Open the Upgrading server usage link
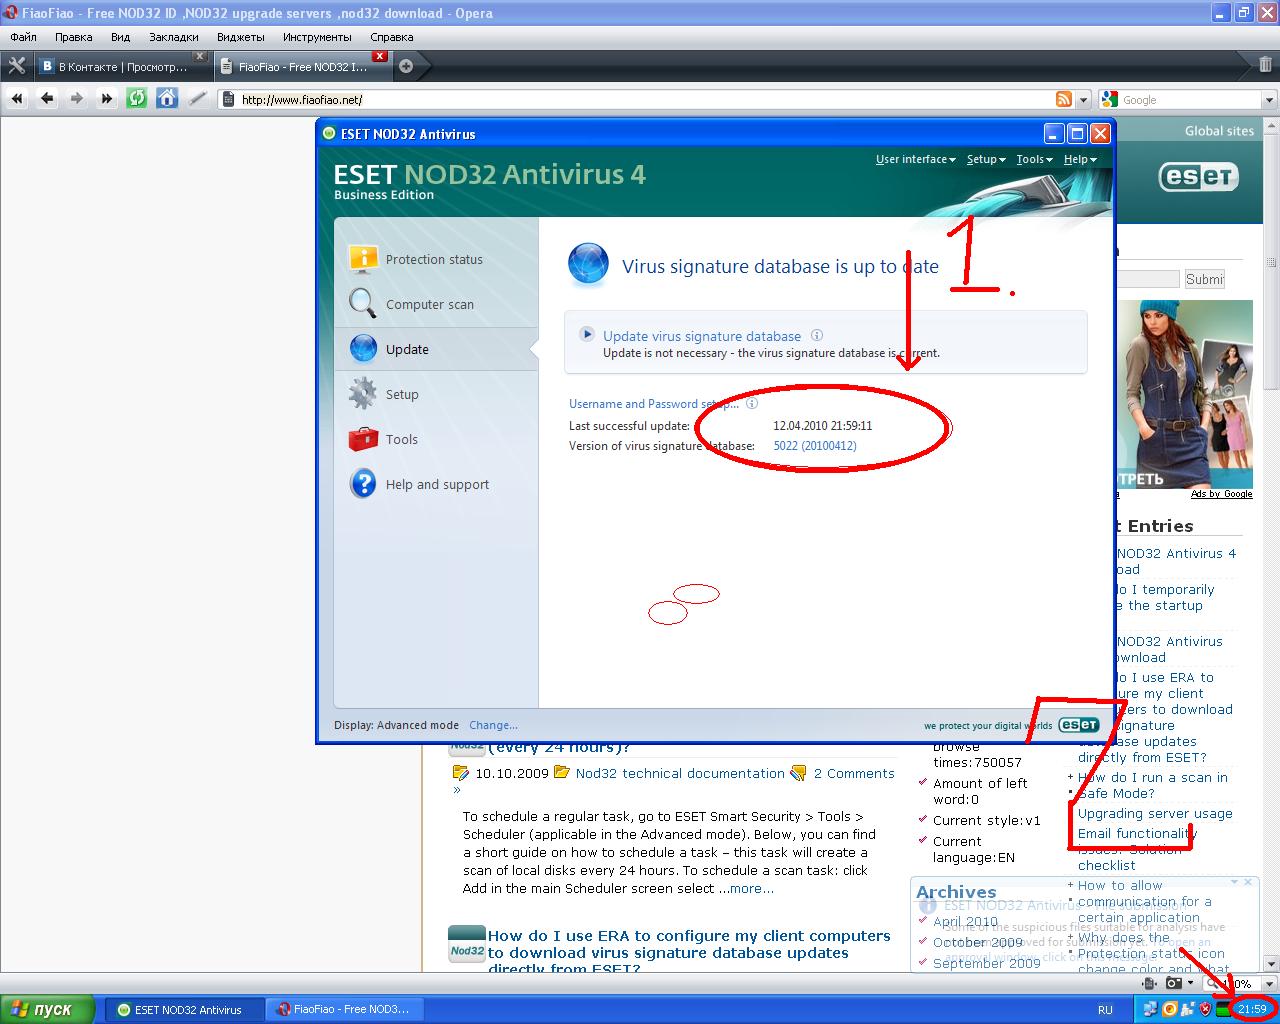Screen dimensions: 1280x1024 [1155, 813]
